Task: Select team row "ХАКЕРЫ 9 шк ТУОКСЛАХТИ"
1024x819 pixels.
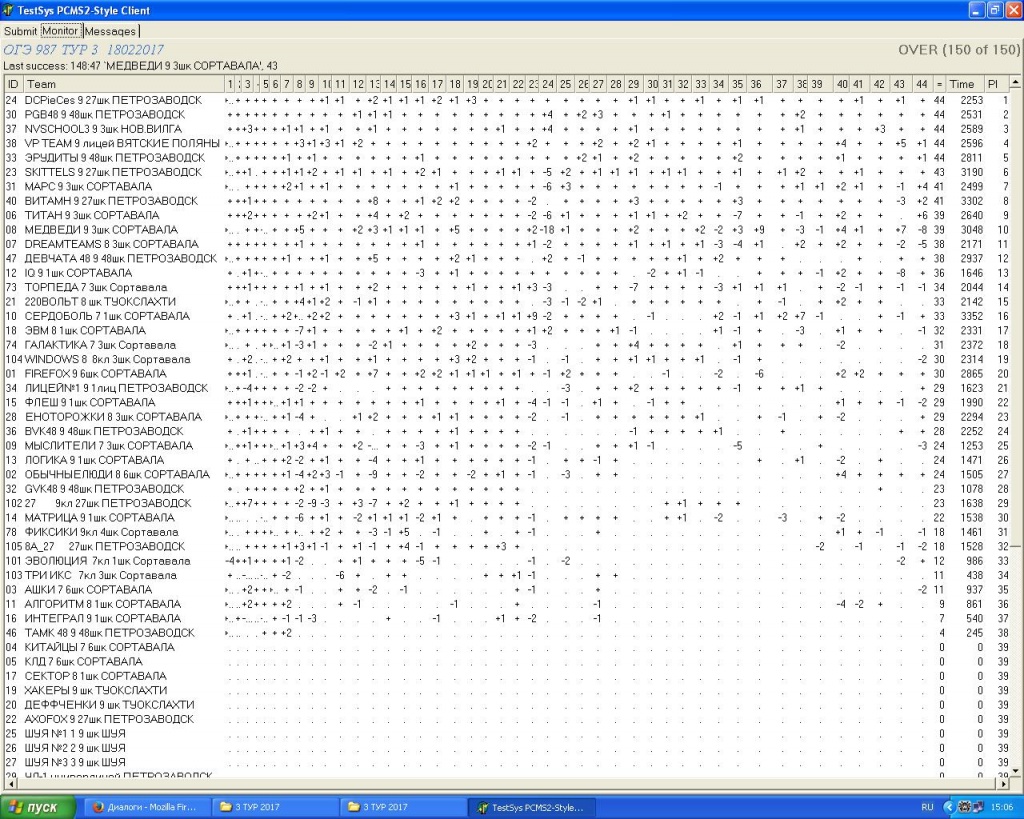Action: [507, 690]
